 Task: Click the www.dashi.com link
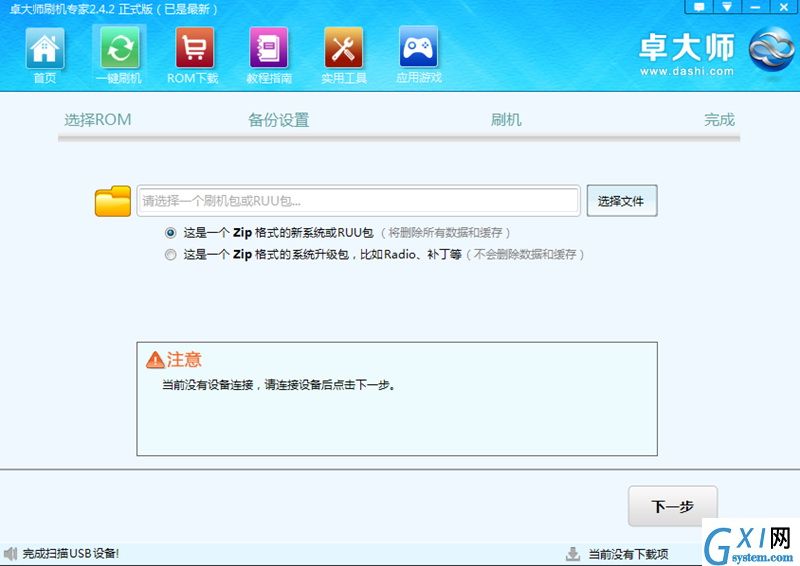[x=687, y=71]
